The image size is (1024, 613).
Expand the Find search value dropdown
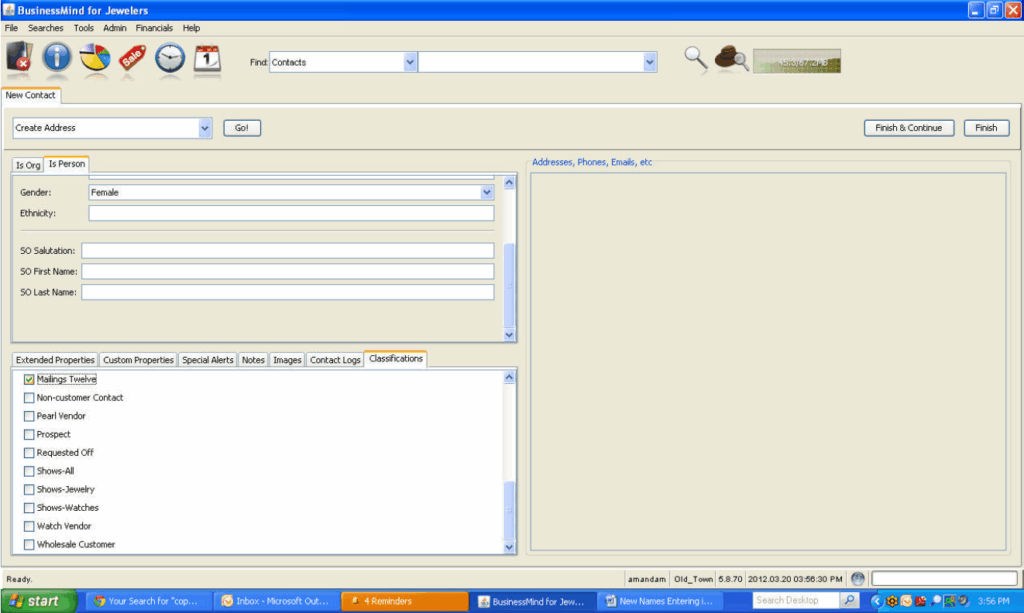click(649, 63)
